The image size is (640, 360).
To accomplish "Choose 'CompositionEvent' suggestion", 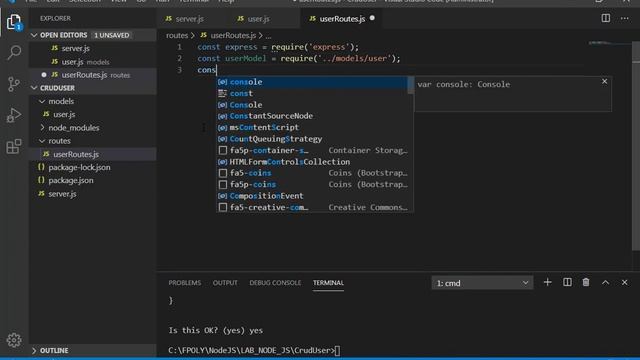I will 312,196.
